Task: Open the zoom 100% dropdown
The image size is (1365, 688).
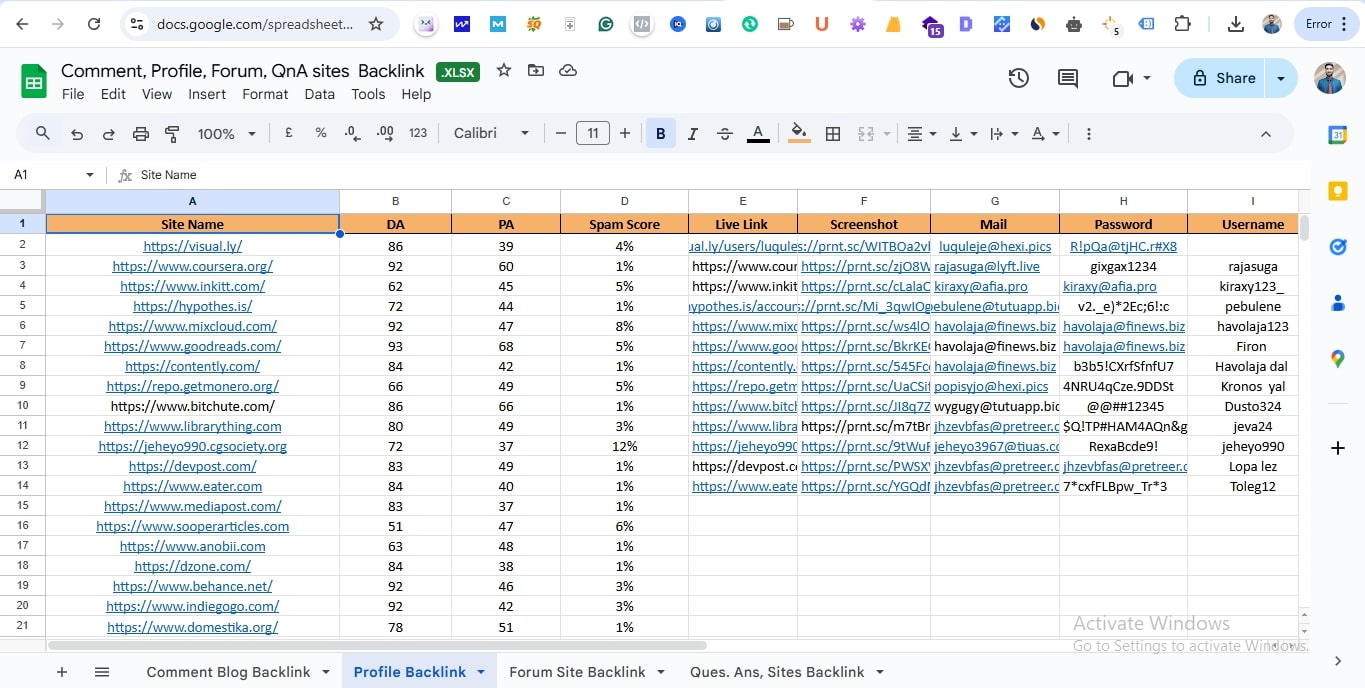Action: [x=227, y=134]
